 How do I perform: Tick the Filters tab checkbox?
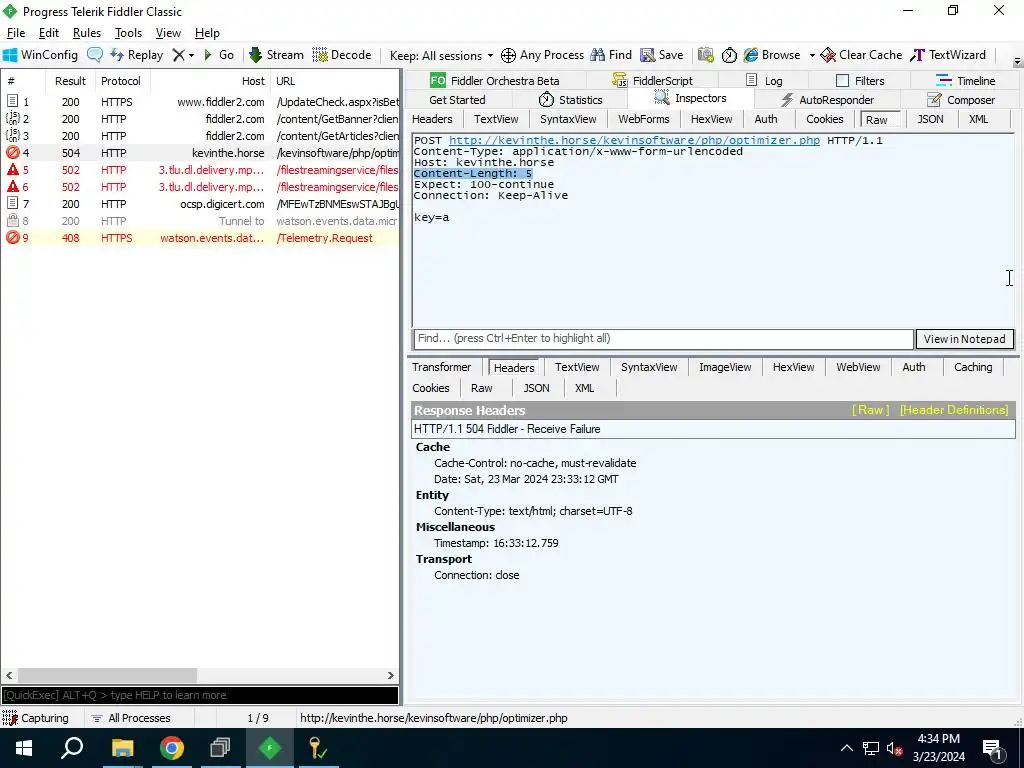tap(842, 80)
